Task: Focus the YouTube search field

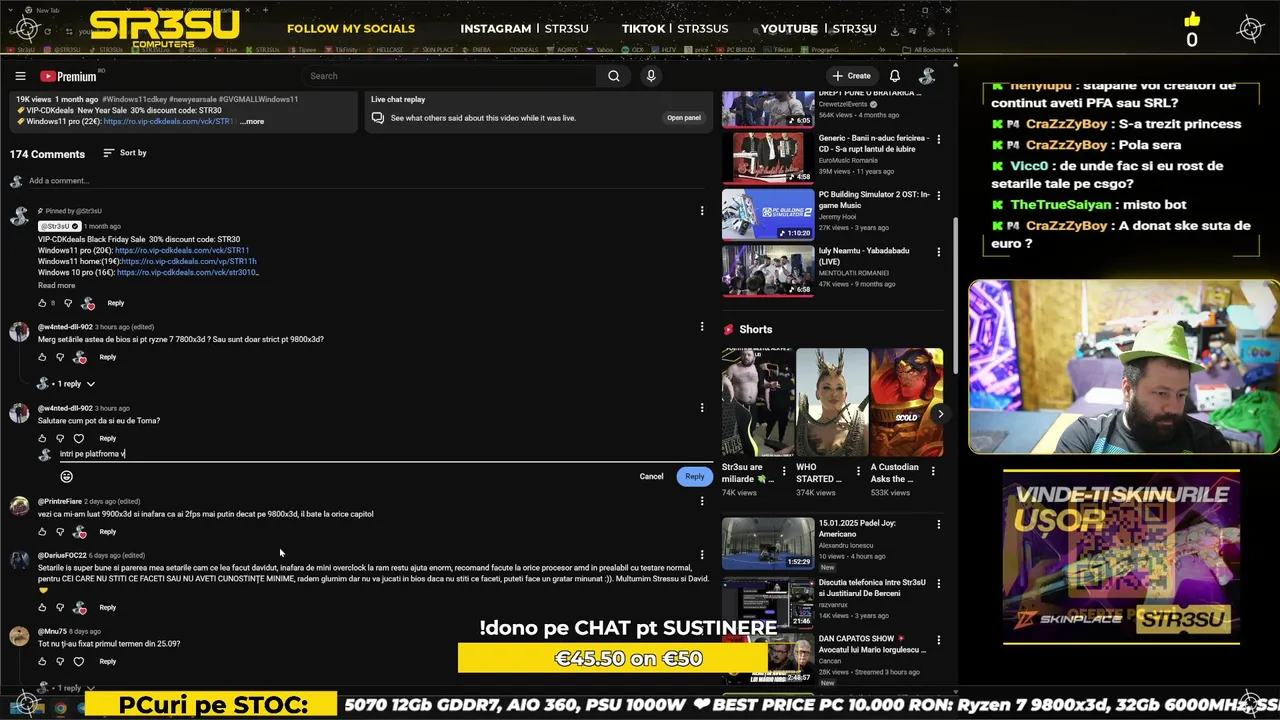Action: point(450,76)
